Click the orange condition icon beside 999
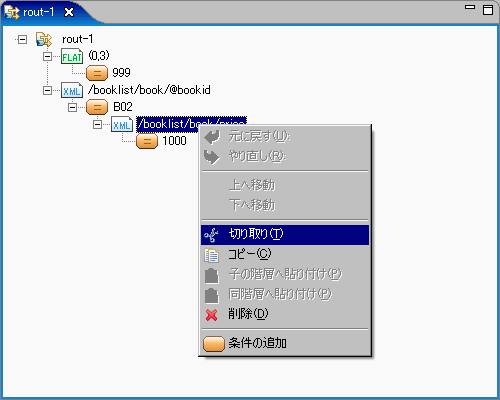This screenshot has width=500, height=400. [x=97, y=73]
